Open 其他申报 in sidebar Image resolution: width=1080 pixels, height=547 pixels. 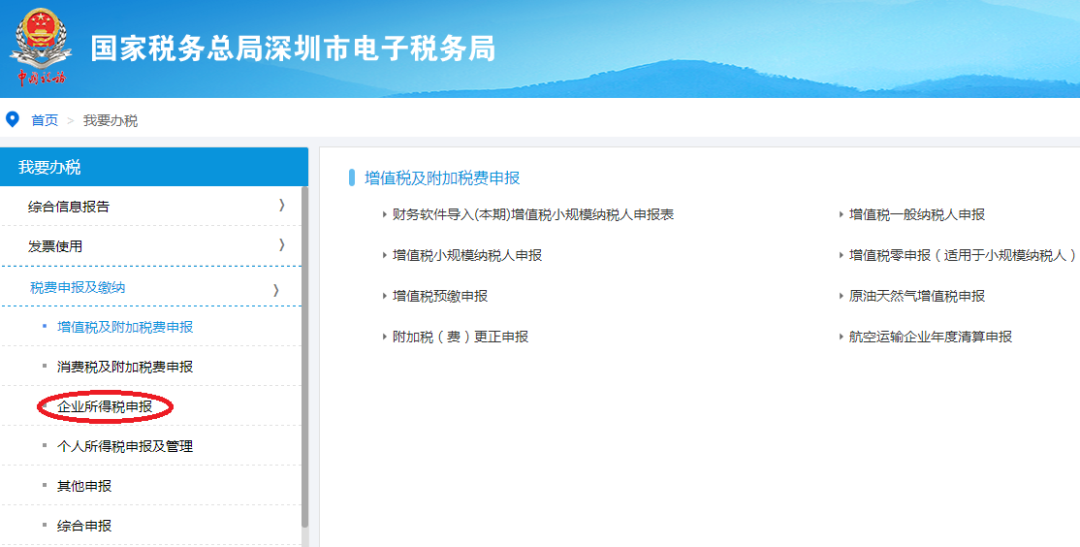(x=84, y=486)
